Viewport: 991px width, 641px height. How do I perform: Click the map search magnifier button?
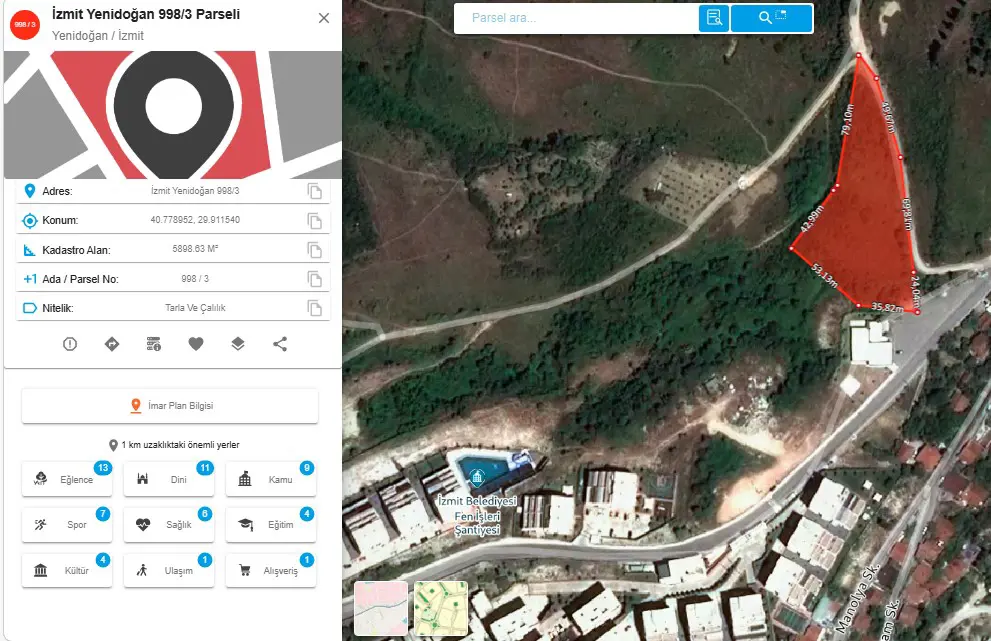click(772, 18)
